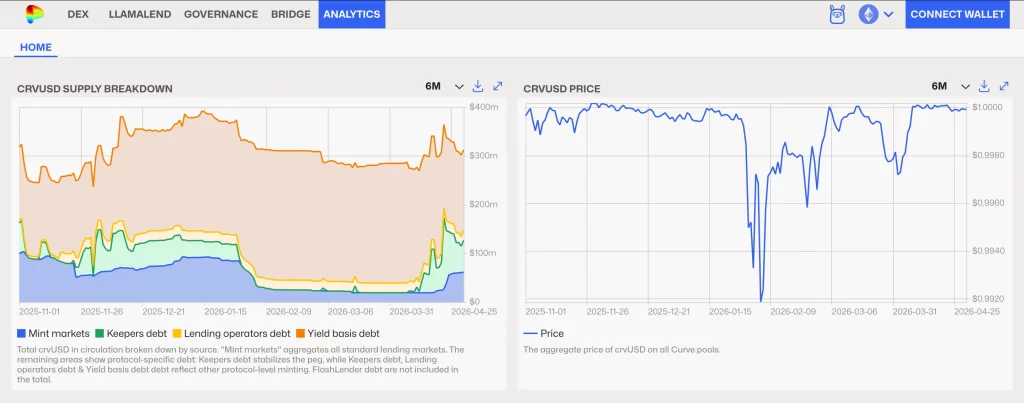Click the green Keepers debt color swatch
The height and width of the screenshot is (403, 1024).
pyautogui.click(x=99, y=333)
